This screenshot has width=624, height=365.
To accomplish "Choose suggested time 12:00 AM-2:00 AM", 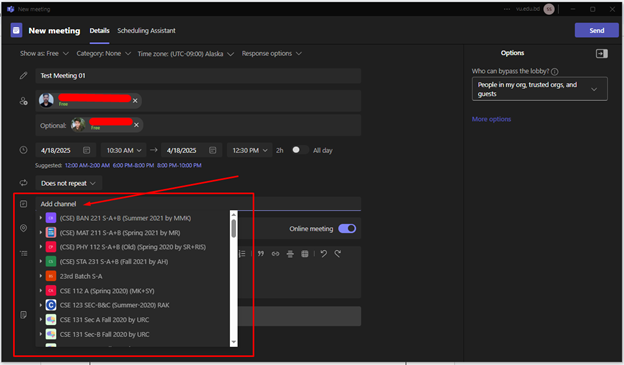I will pos(87,165).
